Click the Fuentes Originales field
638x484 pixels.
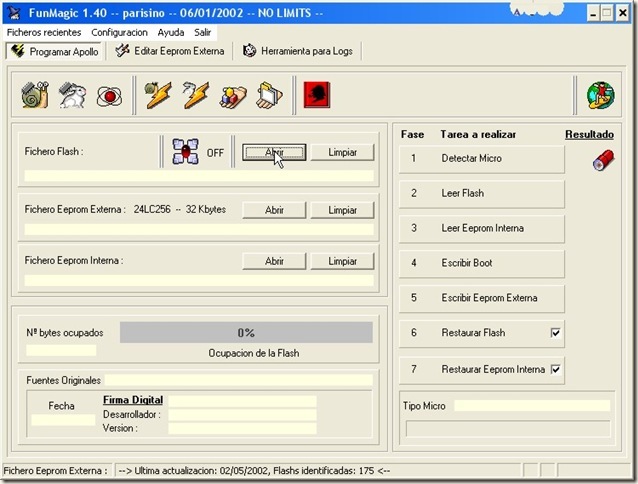pos(239,380)
